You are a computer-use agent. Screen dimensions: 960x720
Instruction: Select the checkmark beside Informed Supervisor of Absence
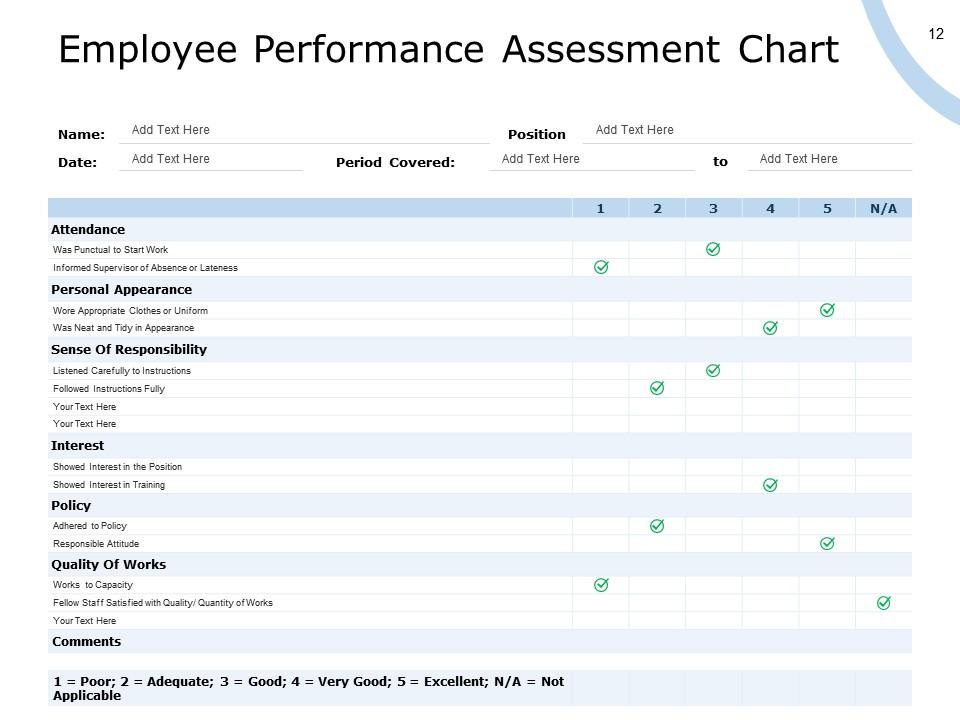click(600, 267)
